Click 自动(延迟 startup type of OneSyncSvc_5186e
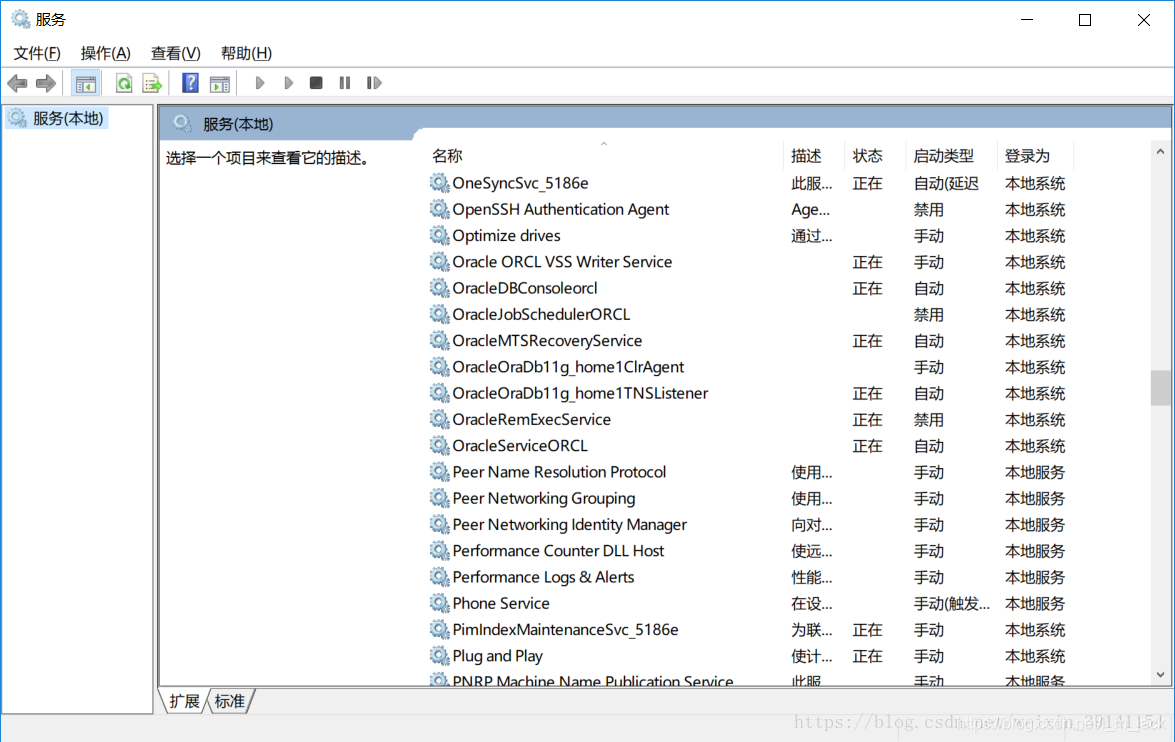 pyautogui.click(x=946, y=183)
